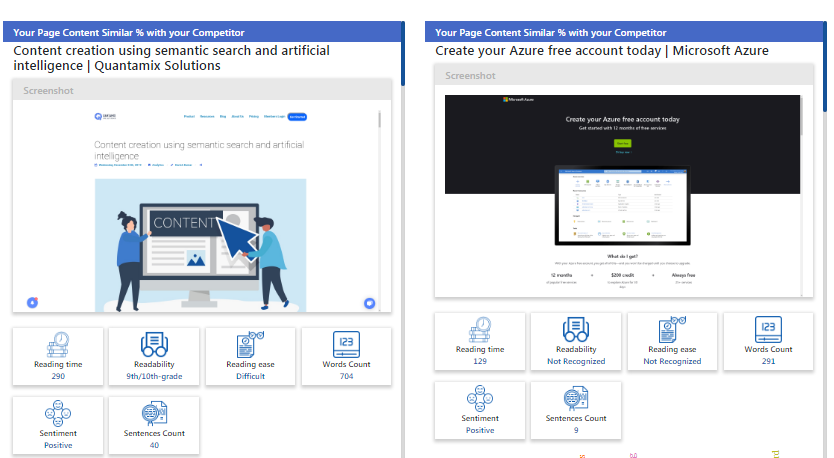This screenshot has height=458, width=834.
Task: Click the Sentences Count value 40
Action: pos(154,445)
